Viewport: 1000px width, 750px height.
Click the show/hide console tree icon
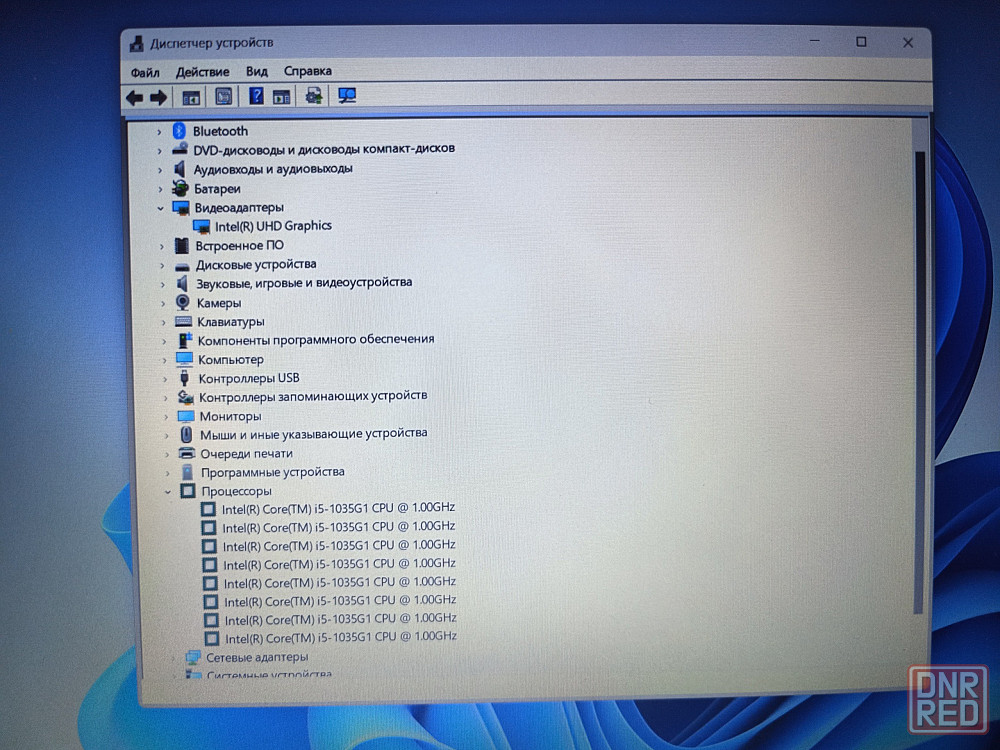(x=191, y=98)
